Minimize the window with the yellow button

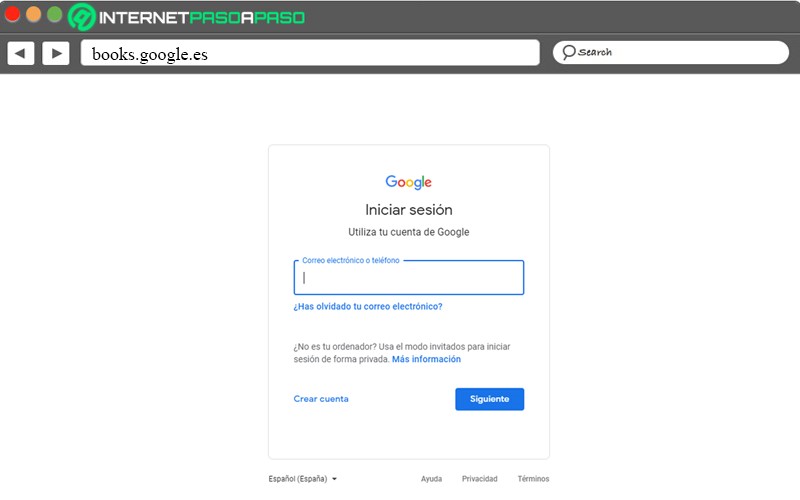pyautogui.click(x=33, y=15)
